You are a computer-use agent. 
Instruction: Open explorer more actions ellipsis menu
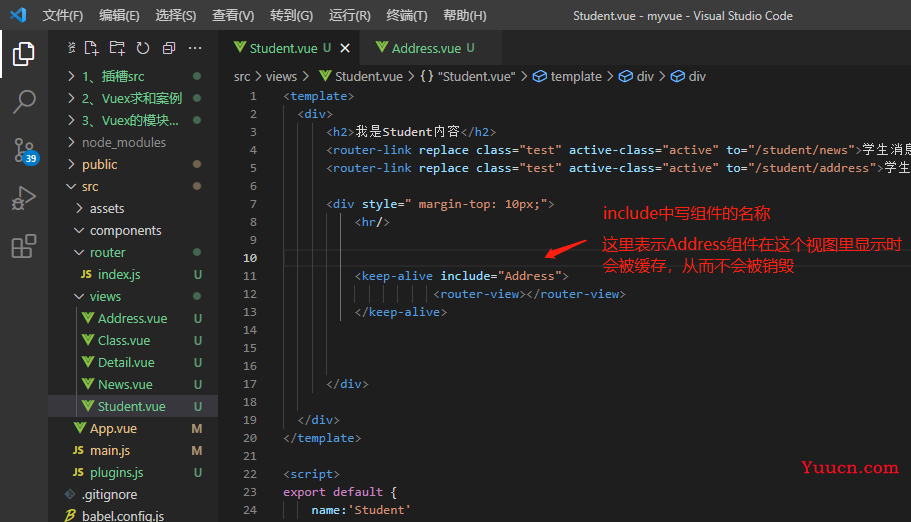coord(195,48)
